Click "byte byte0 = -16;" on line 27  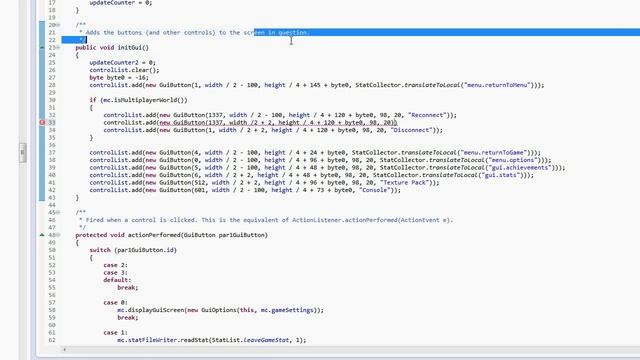click(x=119, y=78)
